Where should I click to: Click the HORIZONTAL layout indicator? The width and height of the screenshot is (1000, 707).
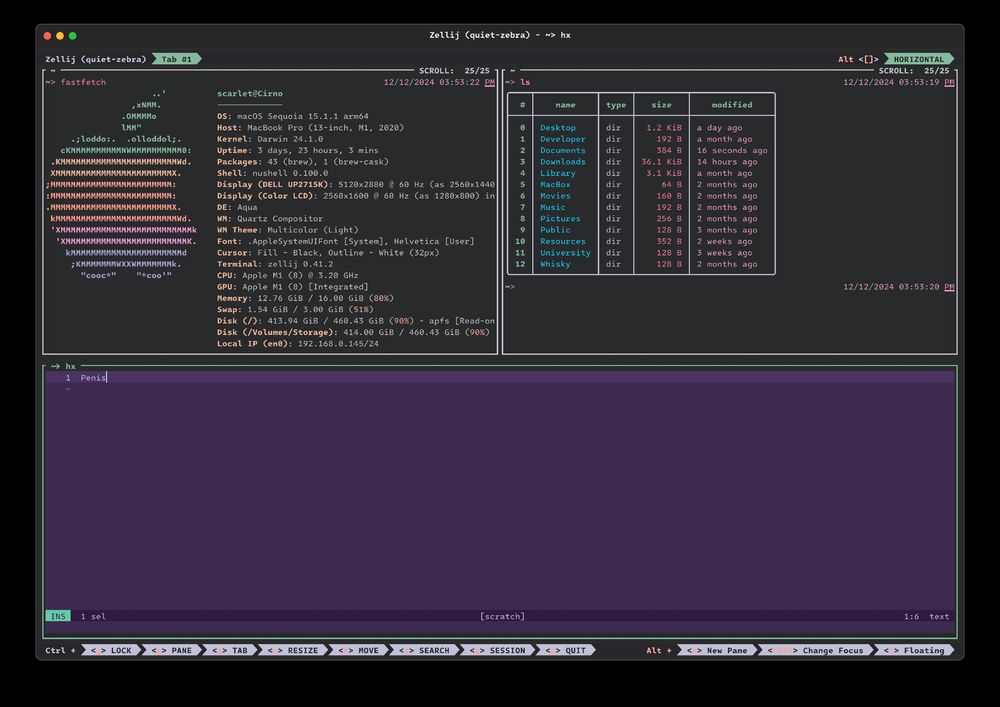[918, 59]
